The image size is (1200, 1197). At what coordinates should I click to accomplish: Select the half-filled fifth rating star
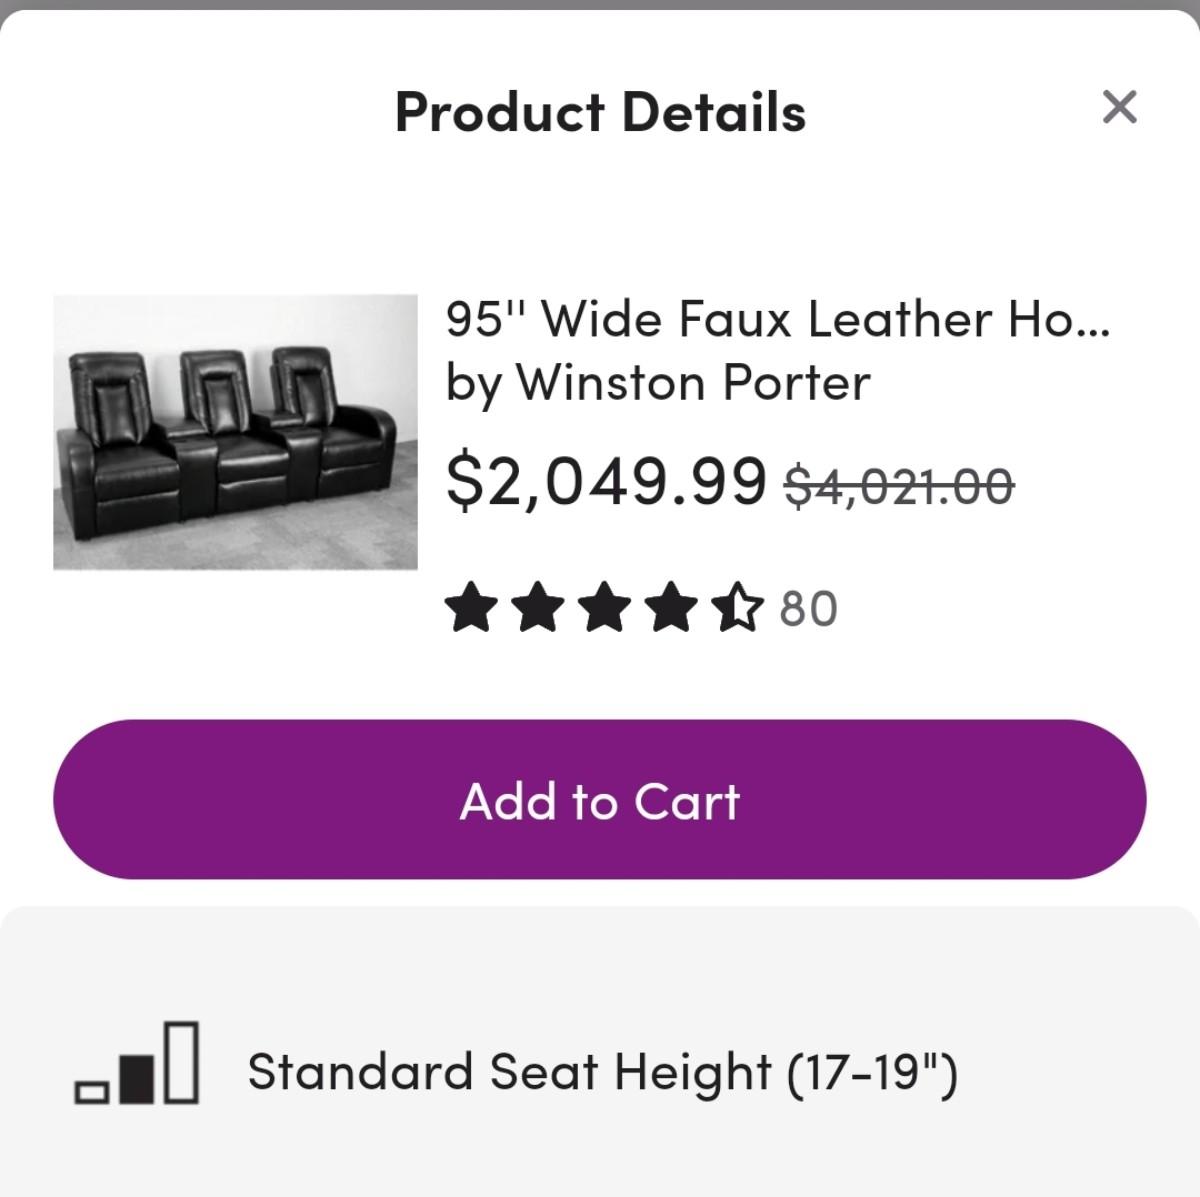click(x=737, y=609)
